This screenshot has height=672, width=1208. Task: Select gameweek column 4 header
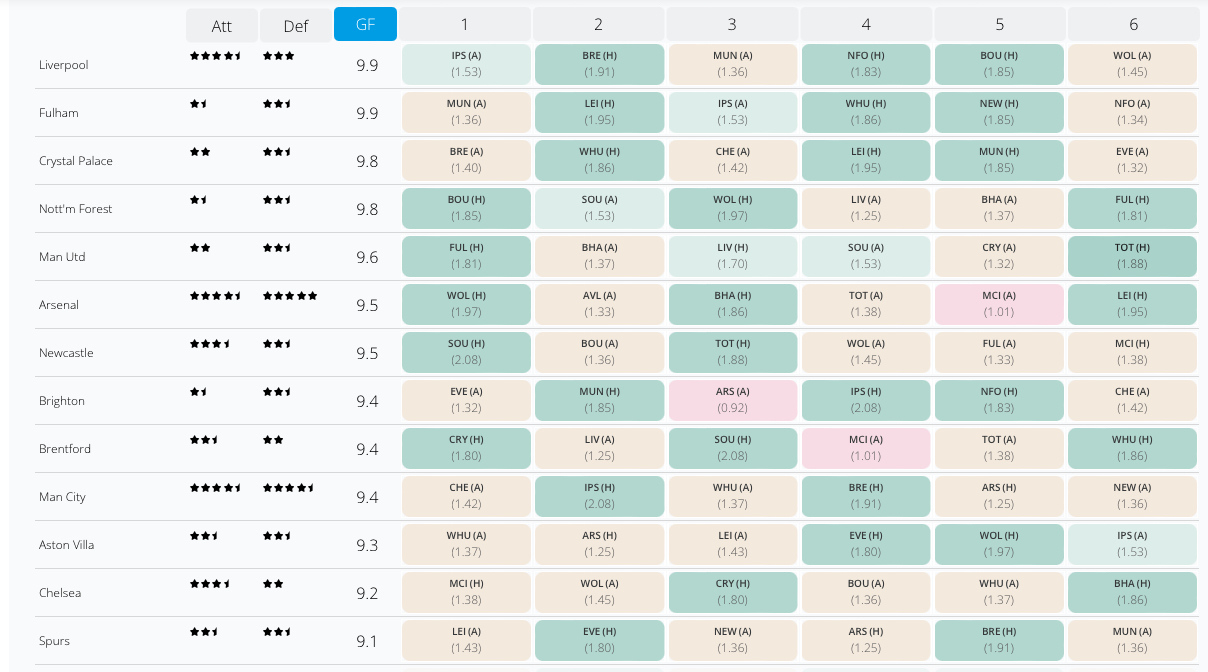pyautogui.click(x=866, y=24)
